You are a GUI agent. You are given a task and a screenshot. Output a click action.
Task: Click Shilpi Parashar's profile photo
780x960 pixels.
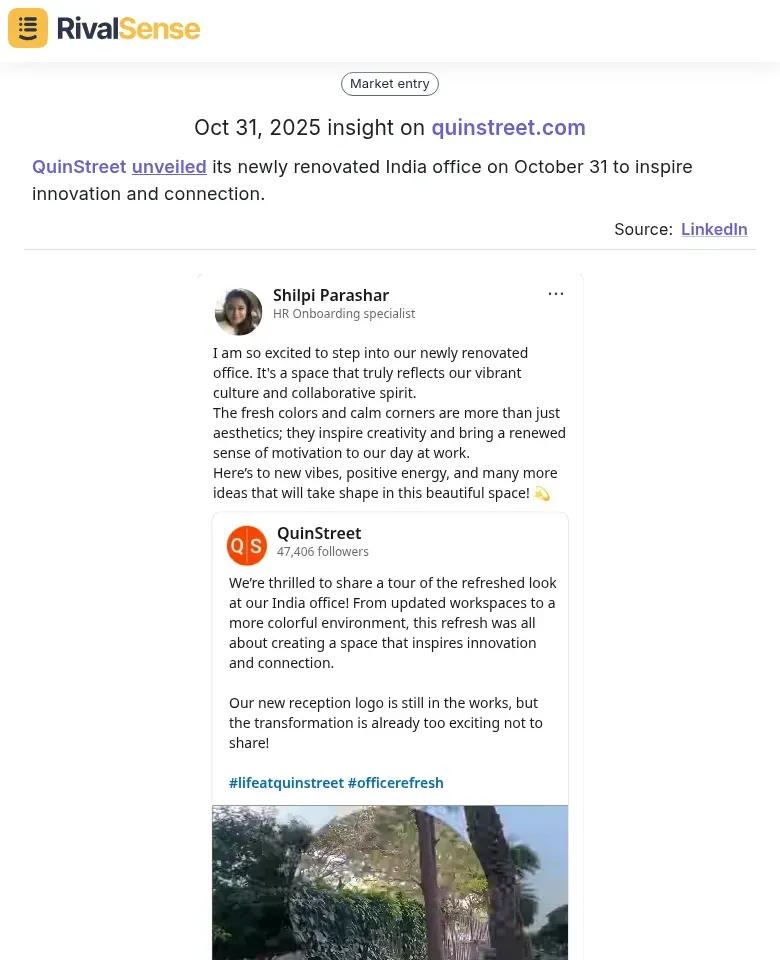click(238, 312)
